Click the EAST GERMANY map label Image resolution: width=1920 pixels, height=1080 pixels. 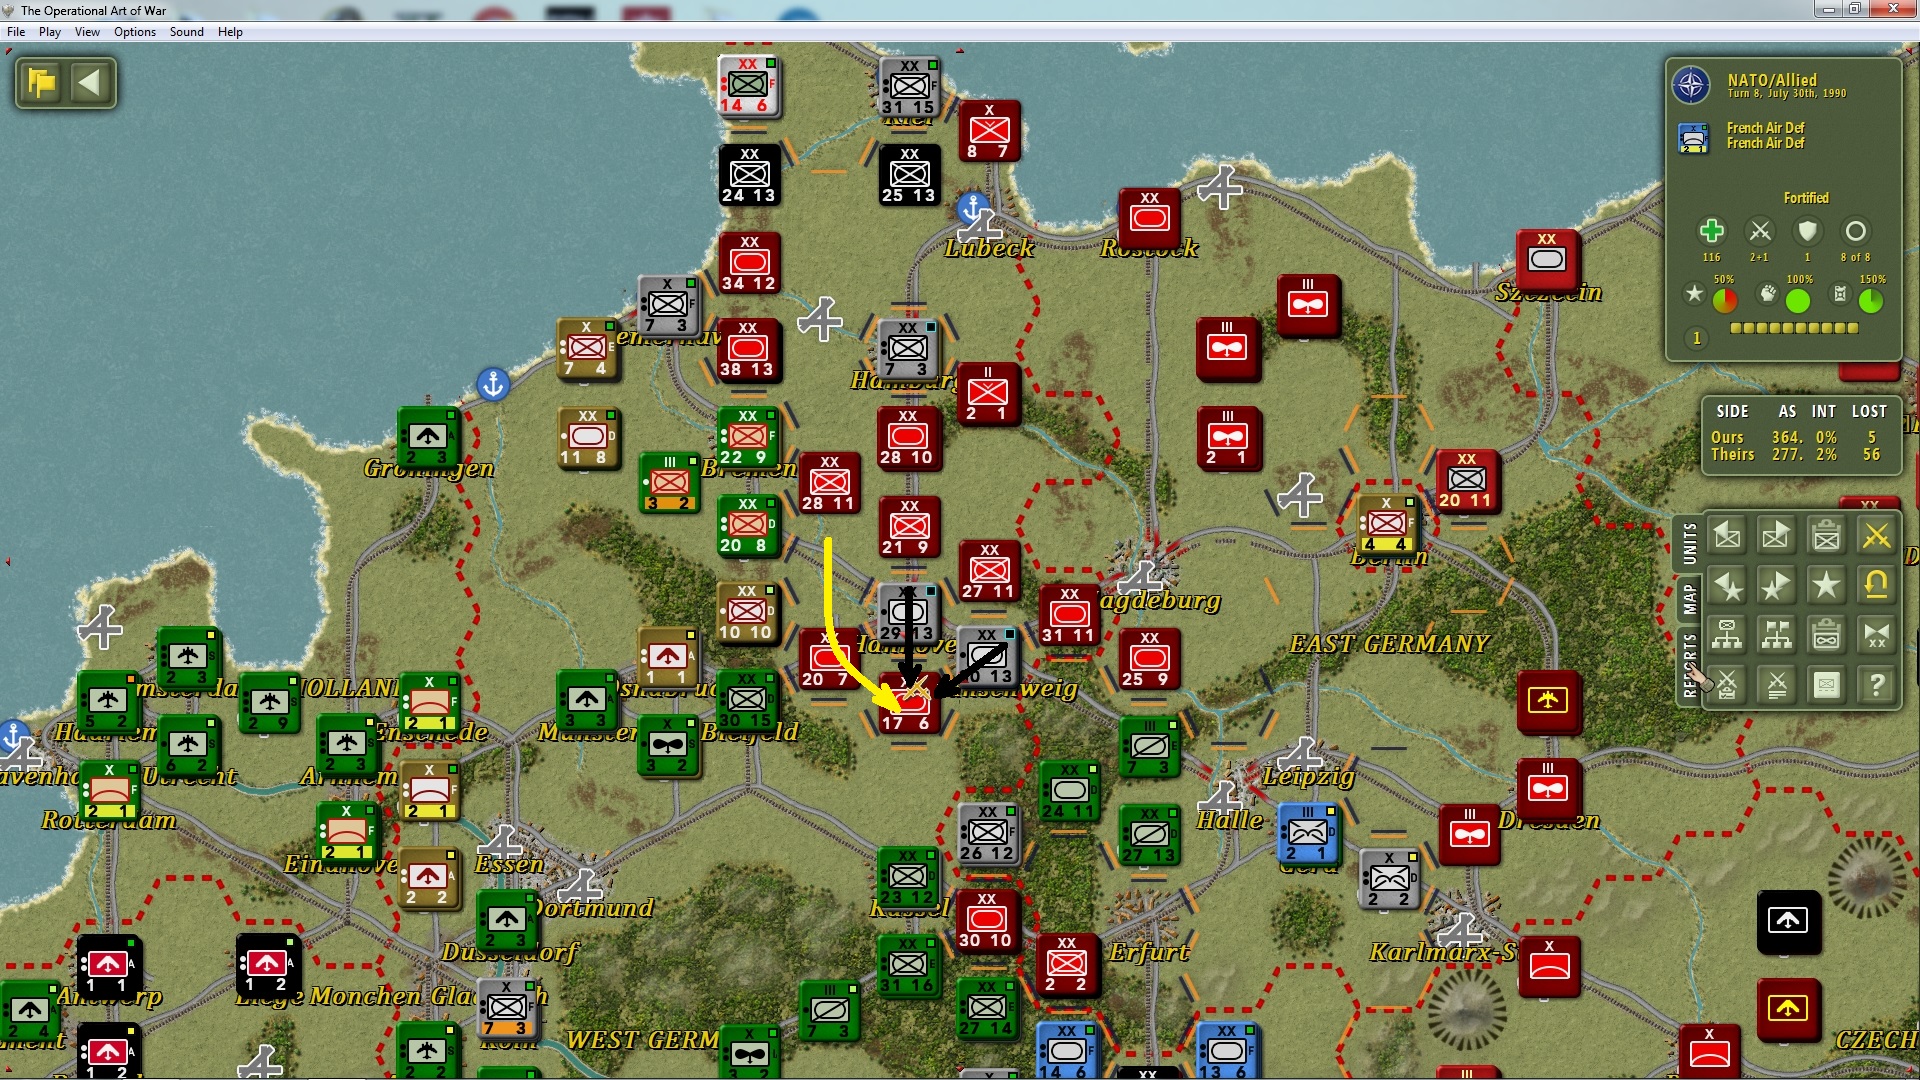pos(1389,644)
